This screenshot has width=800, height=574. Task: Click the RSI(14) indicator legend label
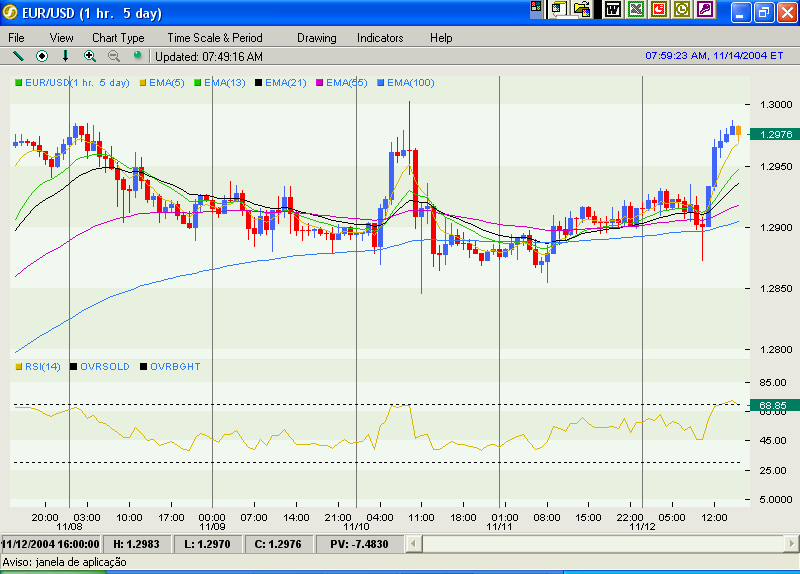pos(43,367)
